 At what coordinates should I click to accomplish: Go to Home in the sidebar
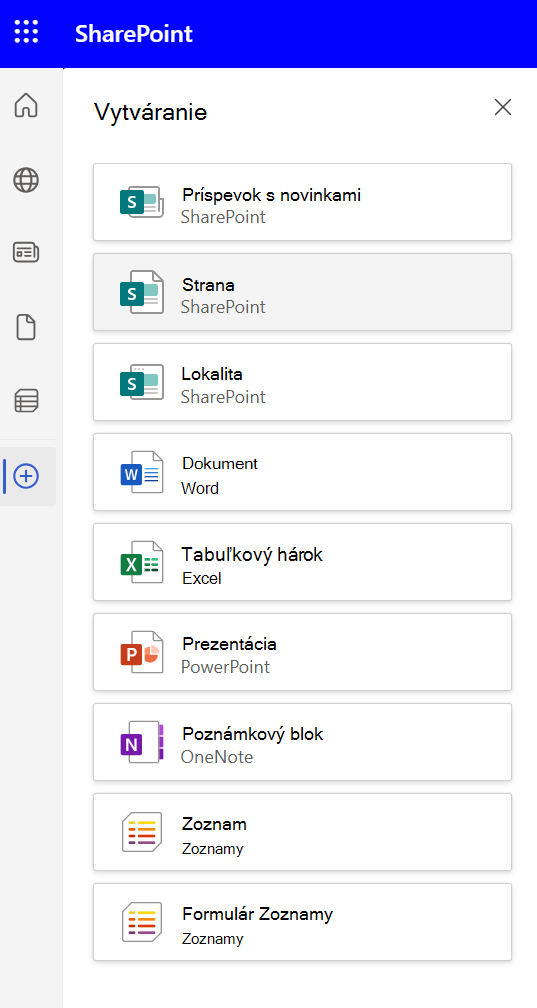[26, 105]
